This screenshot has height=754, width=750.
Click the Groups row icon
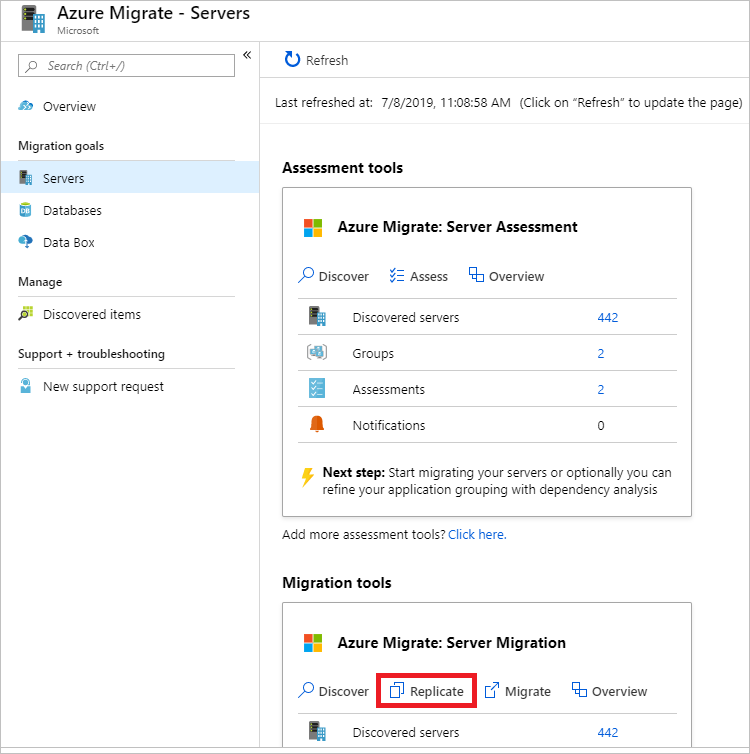point(317,352)
